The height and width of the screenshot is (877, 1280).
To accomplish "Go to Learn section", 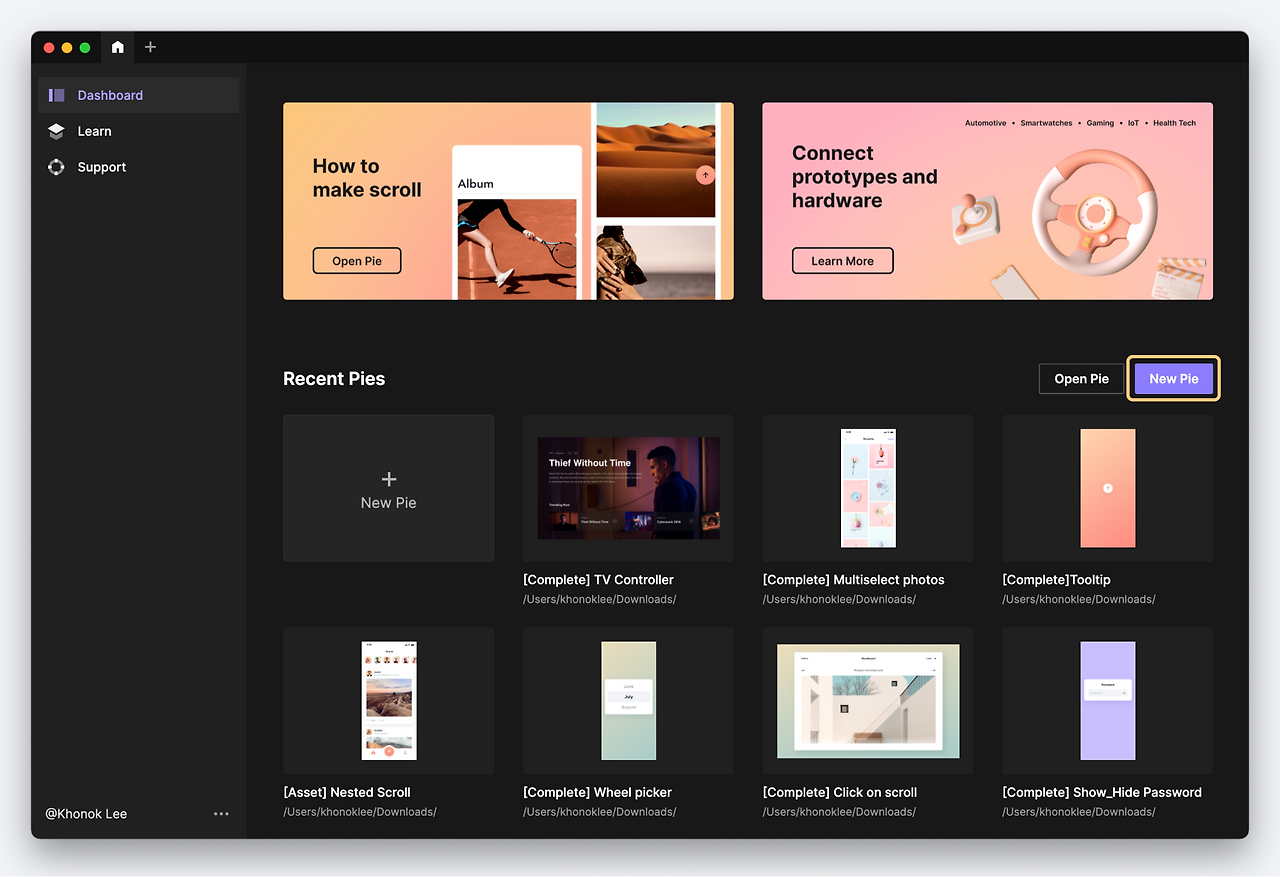I will point(139,131).
